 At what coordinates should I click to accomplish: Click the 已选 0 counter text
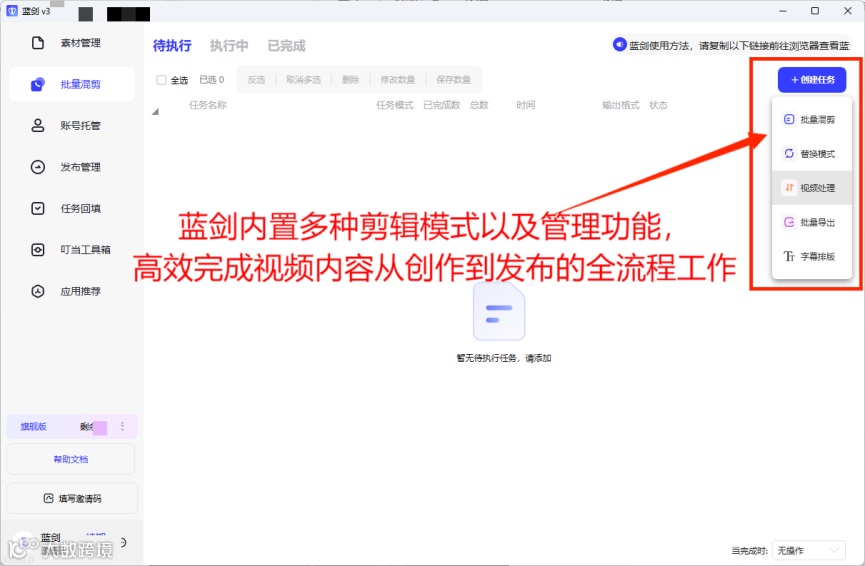[x=212, y=80]
